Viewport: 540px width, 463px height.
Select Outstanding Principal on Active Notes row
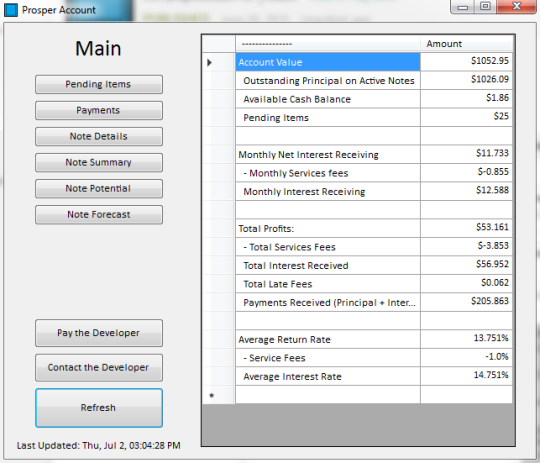click(328, 81)
